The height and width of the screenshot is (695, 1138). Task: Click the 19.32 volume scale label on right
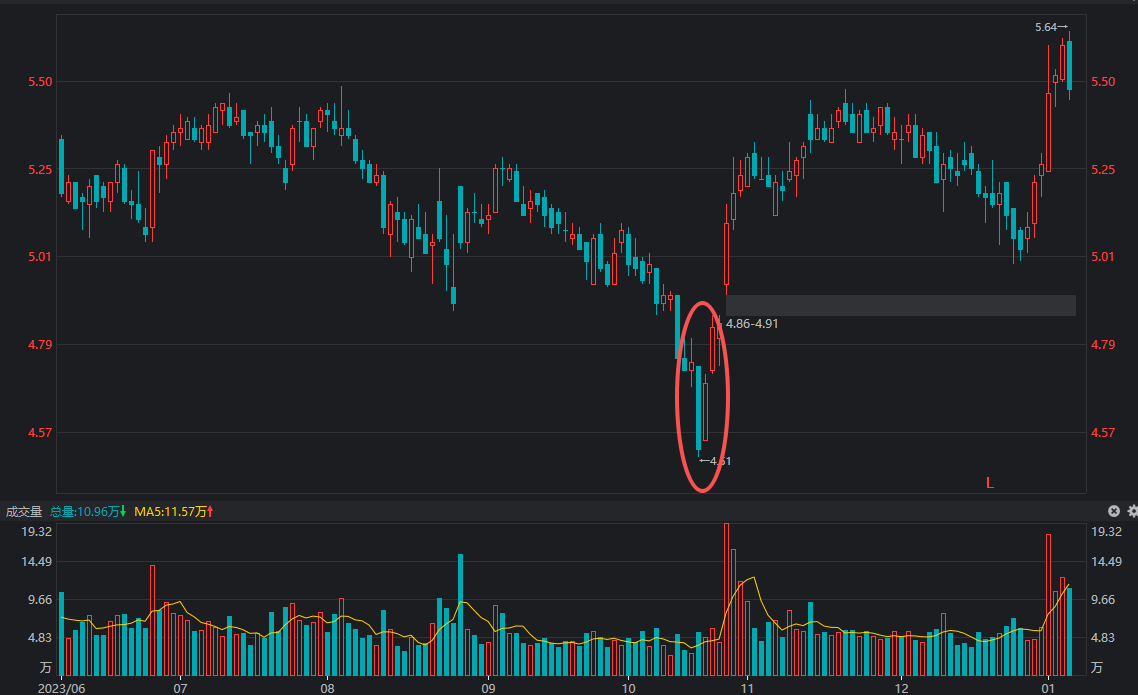click(1105, 532)
